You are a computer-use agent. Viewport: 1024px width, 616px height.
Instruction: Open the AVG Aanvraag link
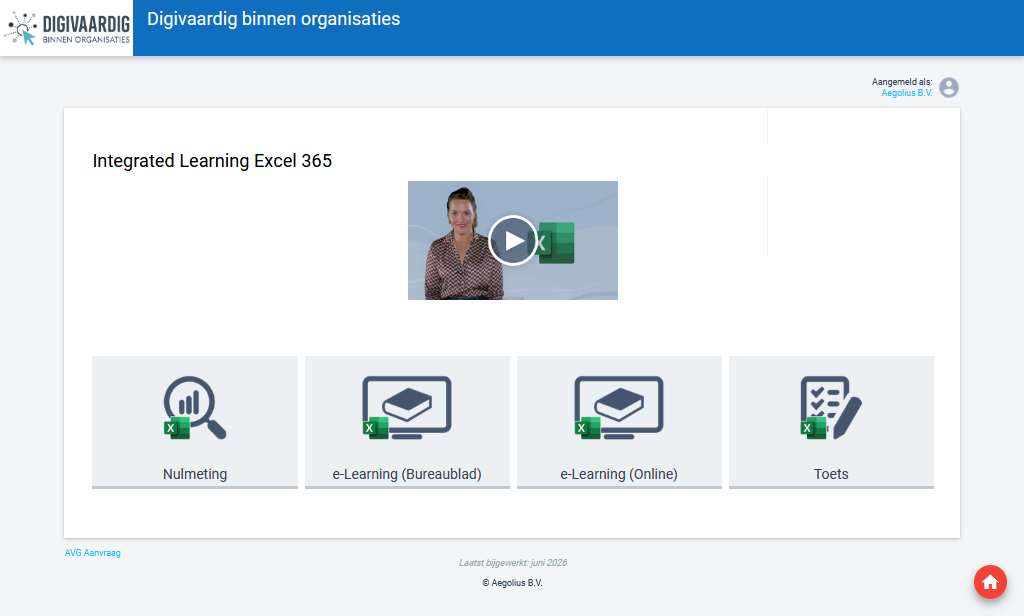click(92, 553)
